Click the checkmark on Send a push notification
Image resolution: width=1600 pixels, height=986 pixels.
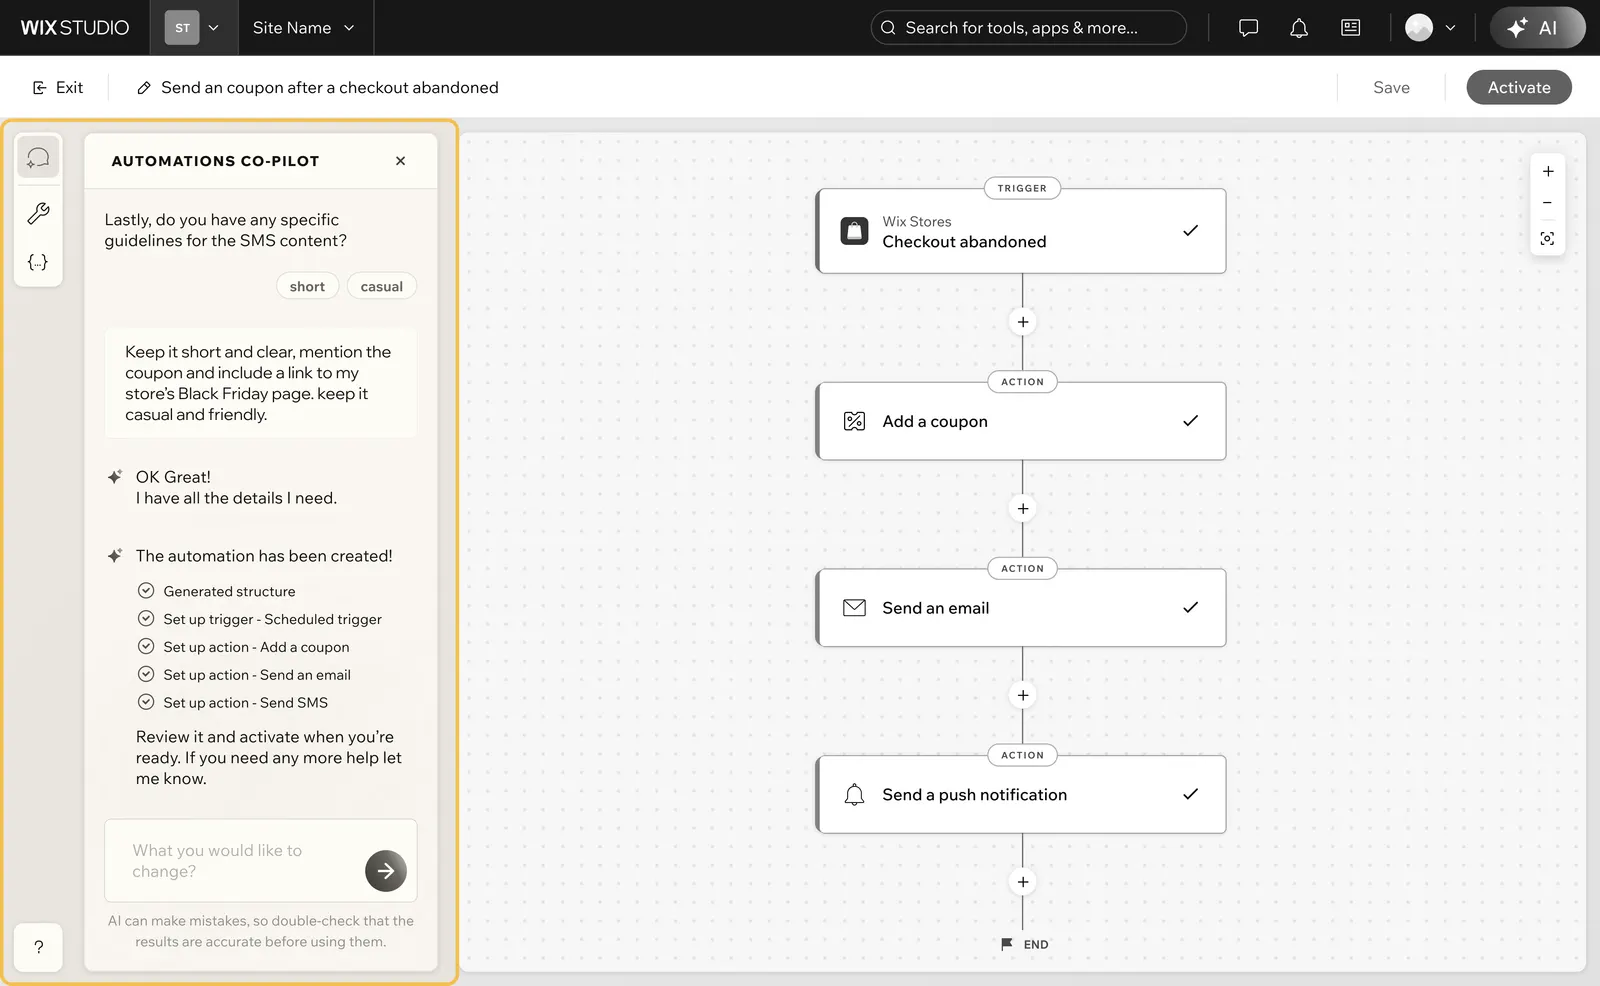tap(1190, 795)
